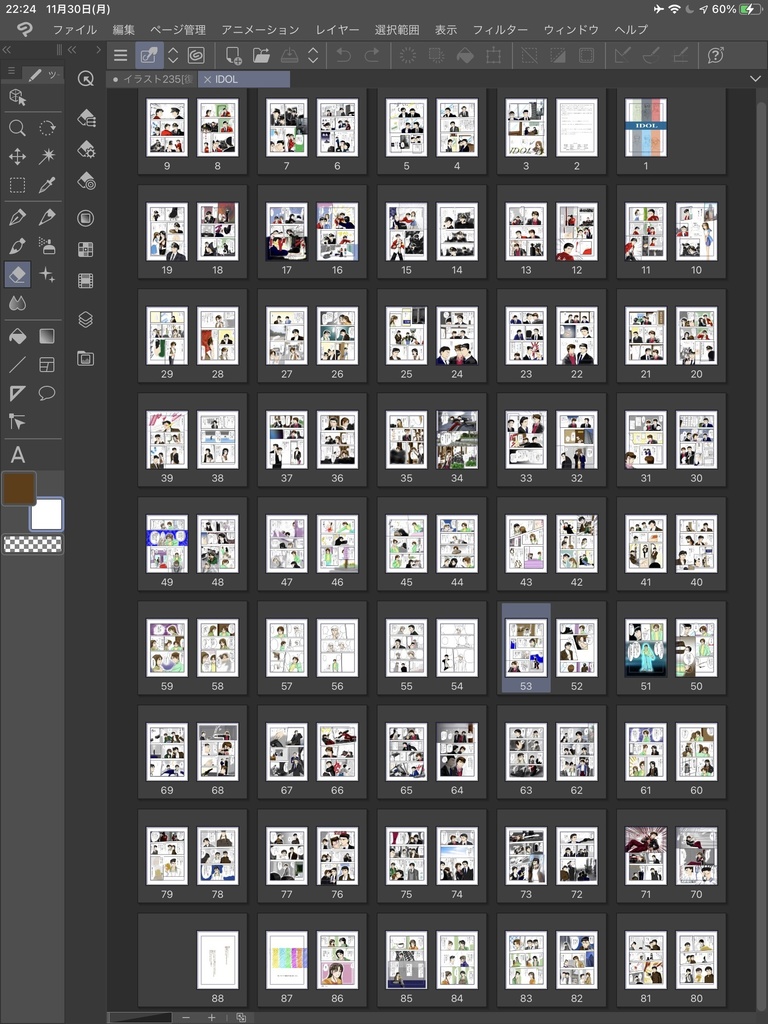
Task: Toggle Snap to grid
Action: pos(680,56)
